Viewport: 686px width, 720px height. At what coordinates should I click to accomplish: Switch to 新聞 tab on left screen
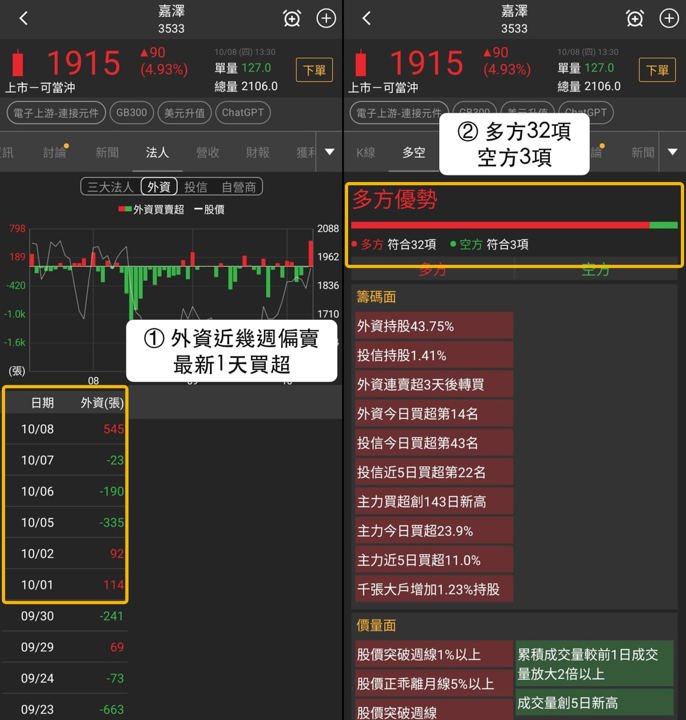(x=107, y=152)
